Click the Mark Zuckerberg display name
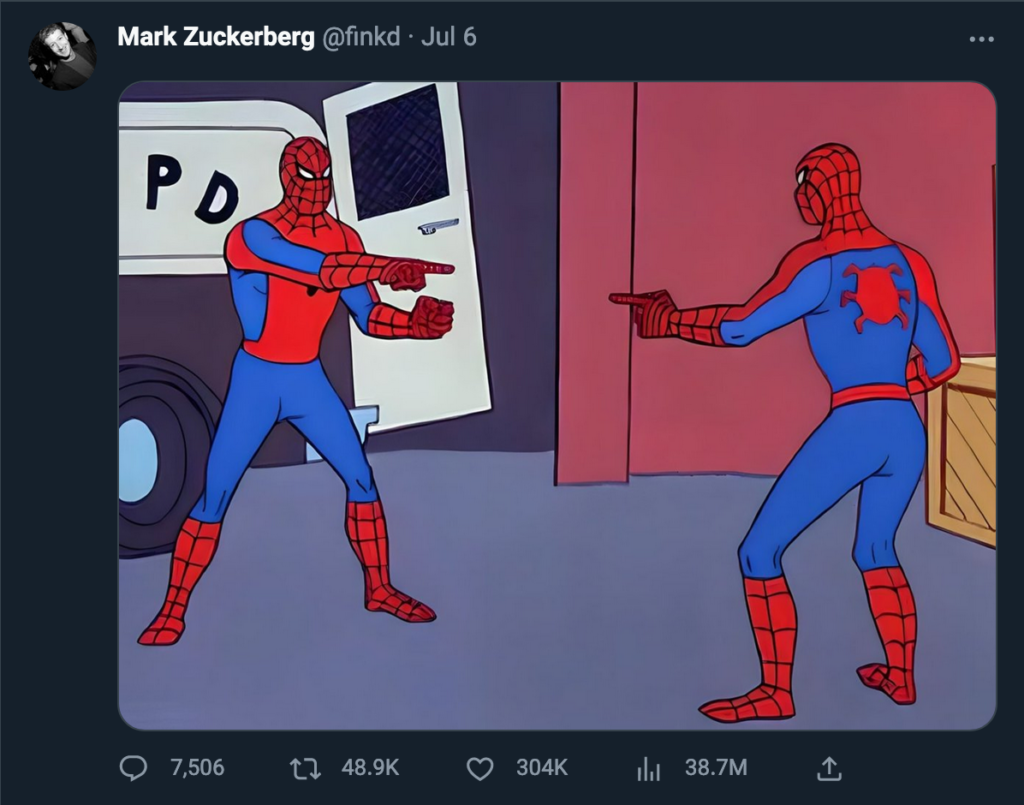 pyautogui.click(x=216, y=37)
